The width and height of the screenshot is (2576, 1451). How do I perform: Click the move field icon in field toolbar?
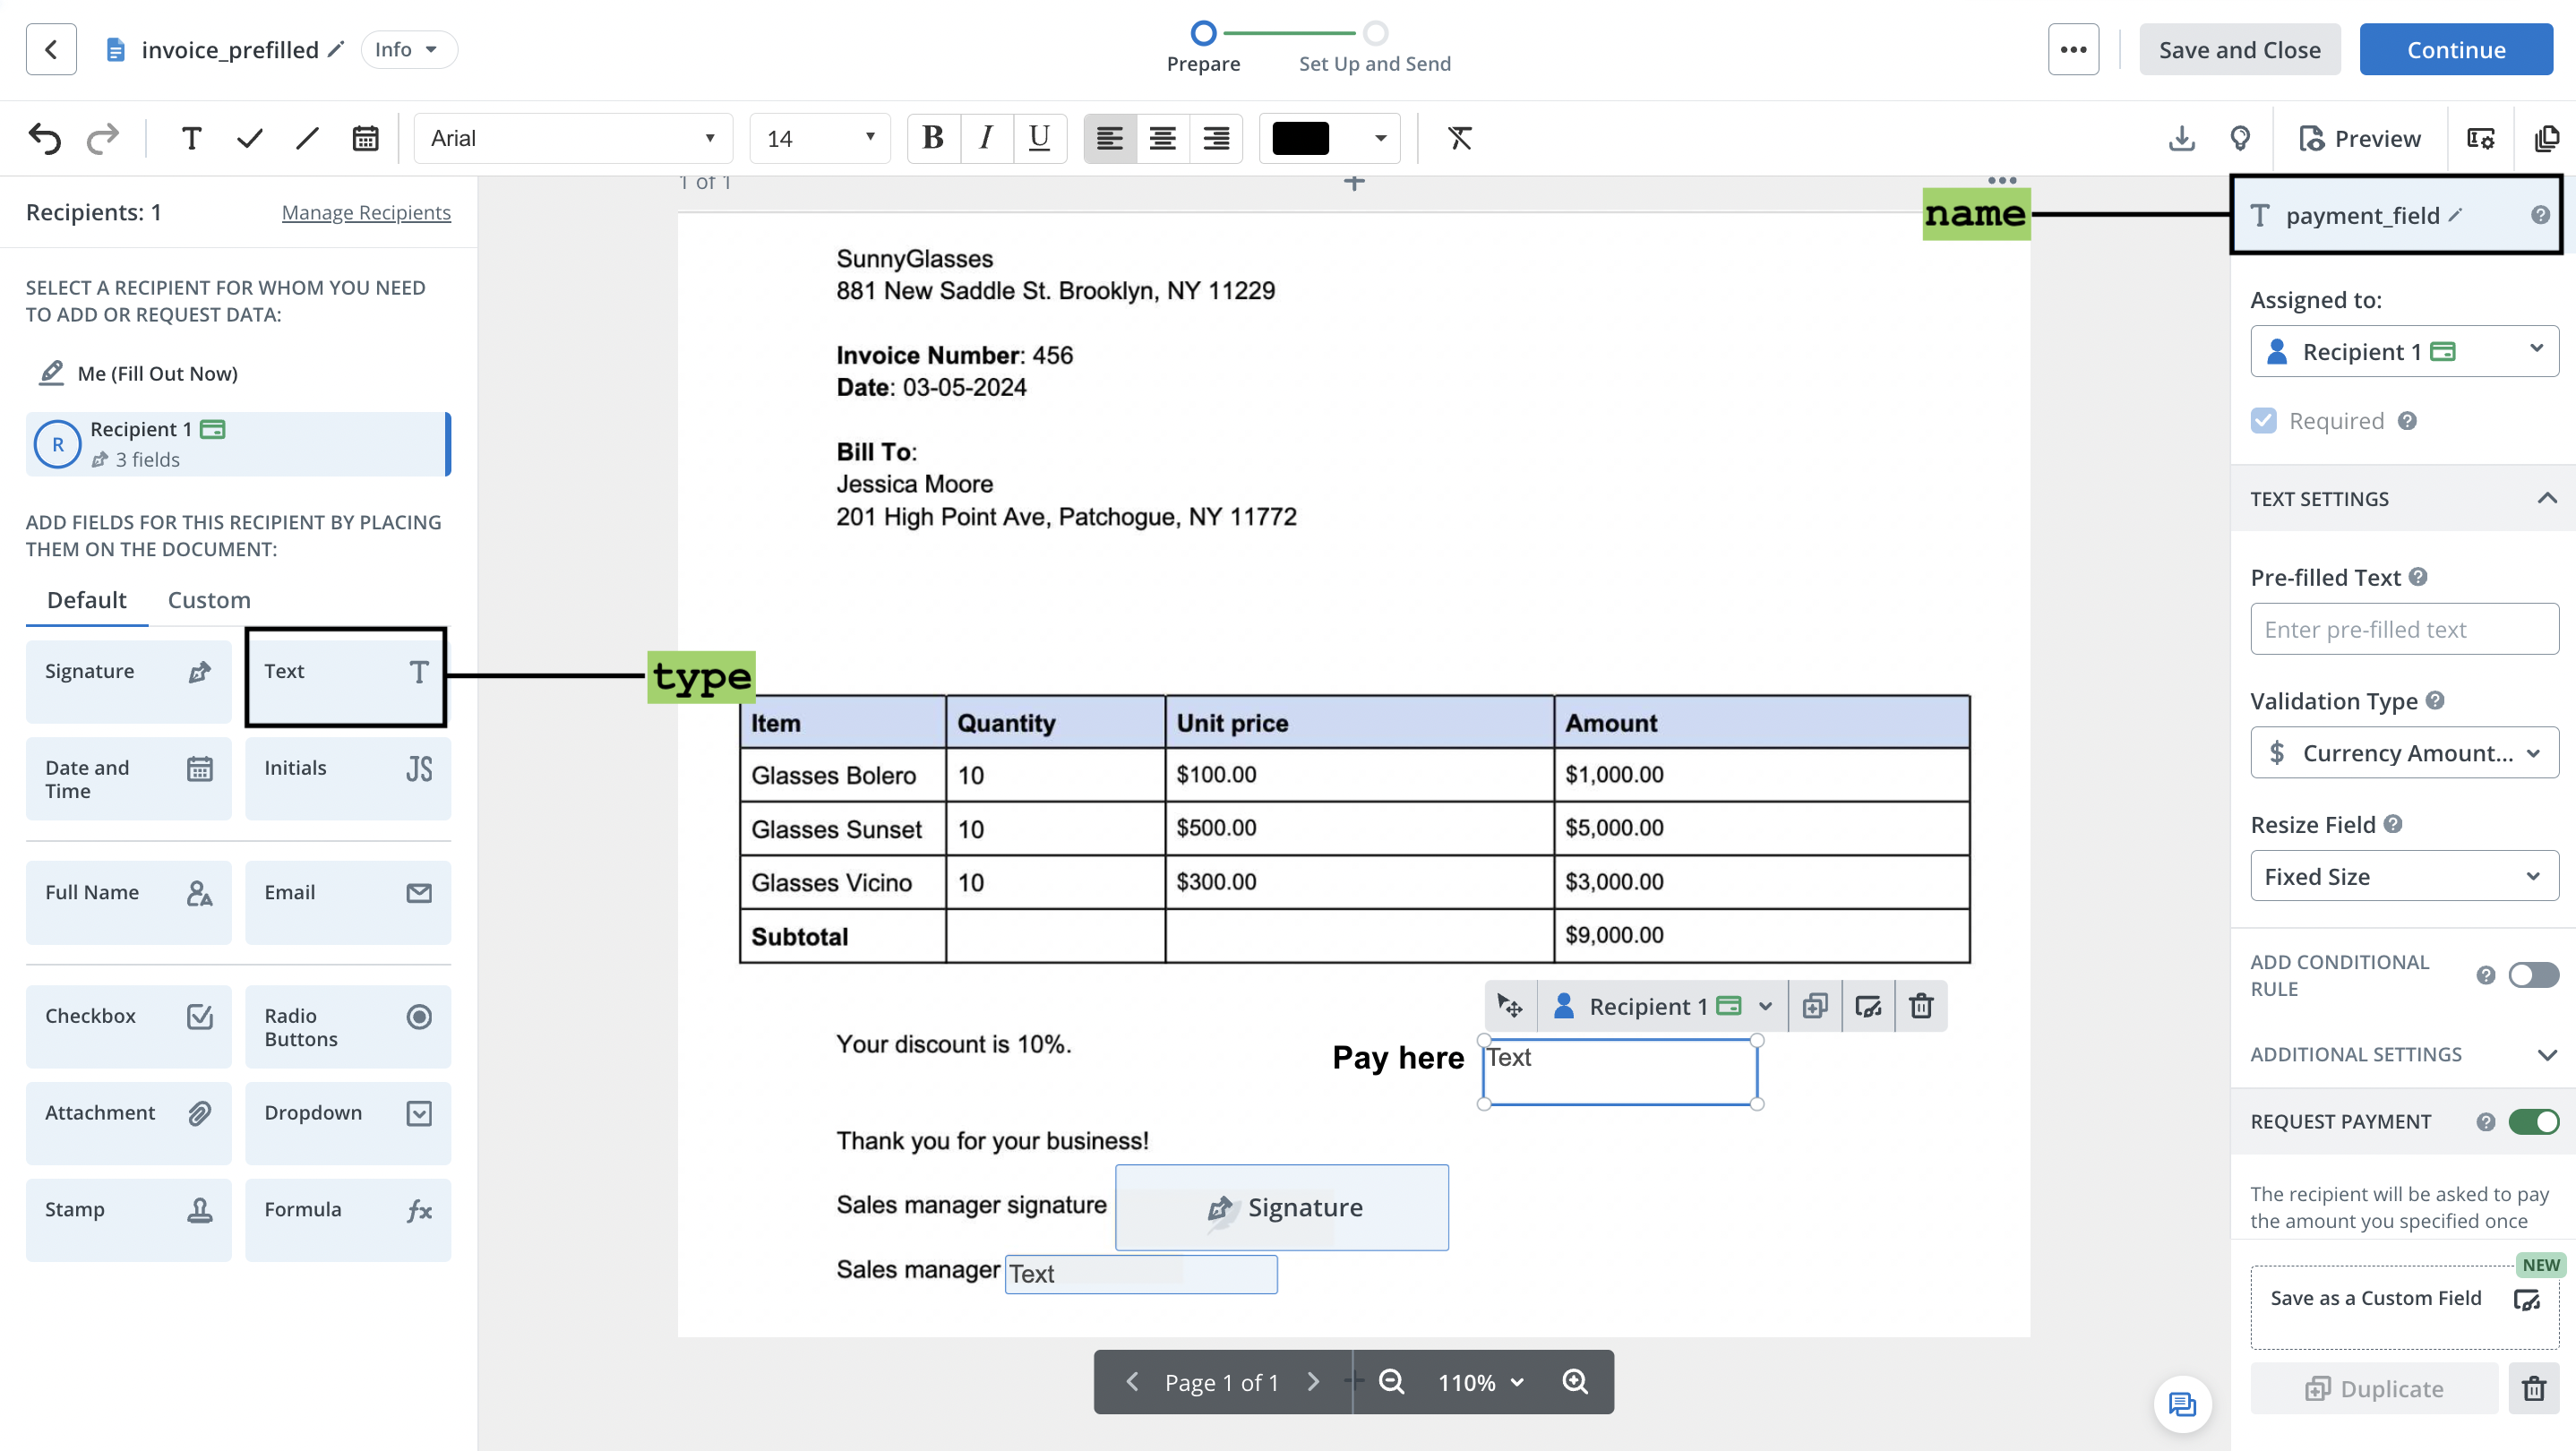point(1510,1006)
